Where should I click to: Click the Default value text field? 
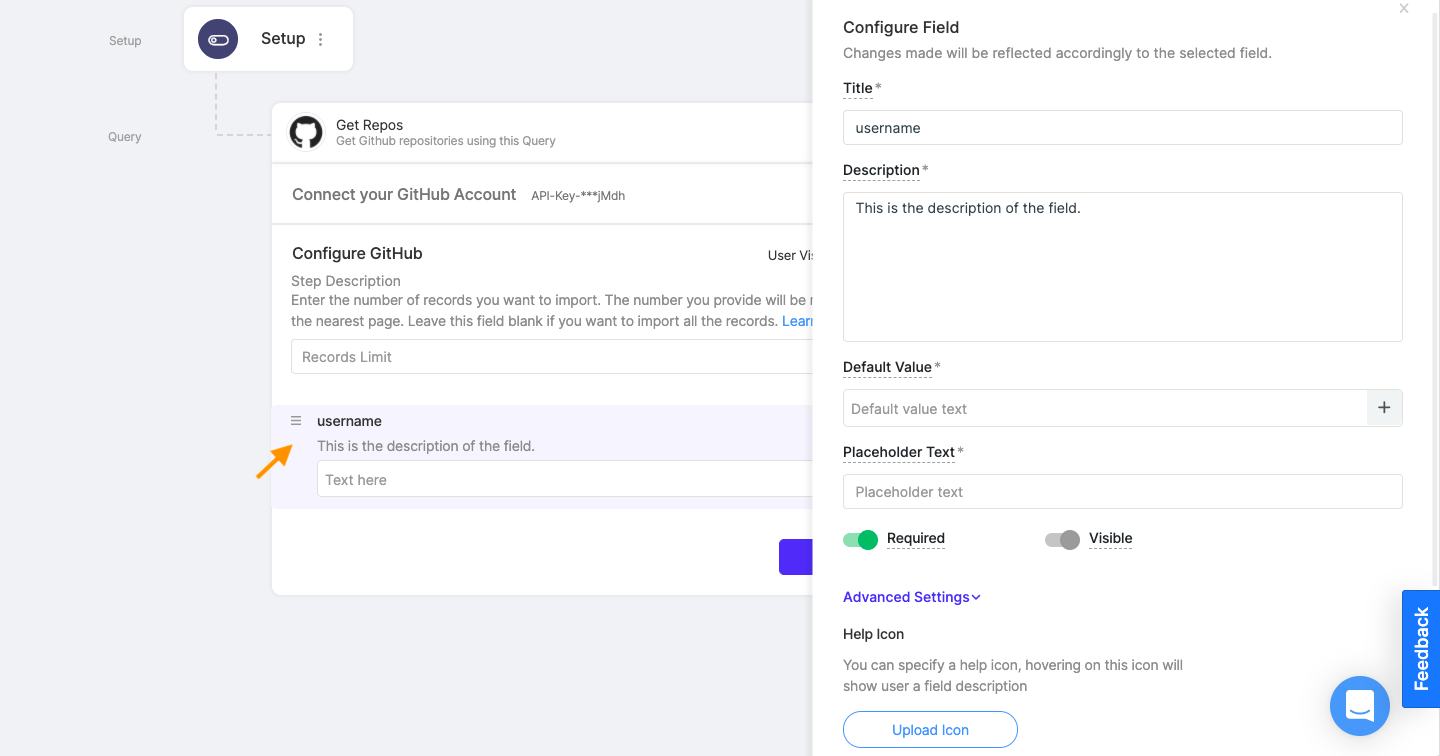[x=1105, y=408]
